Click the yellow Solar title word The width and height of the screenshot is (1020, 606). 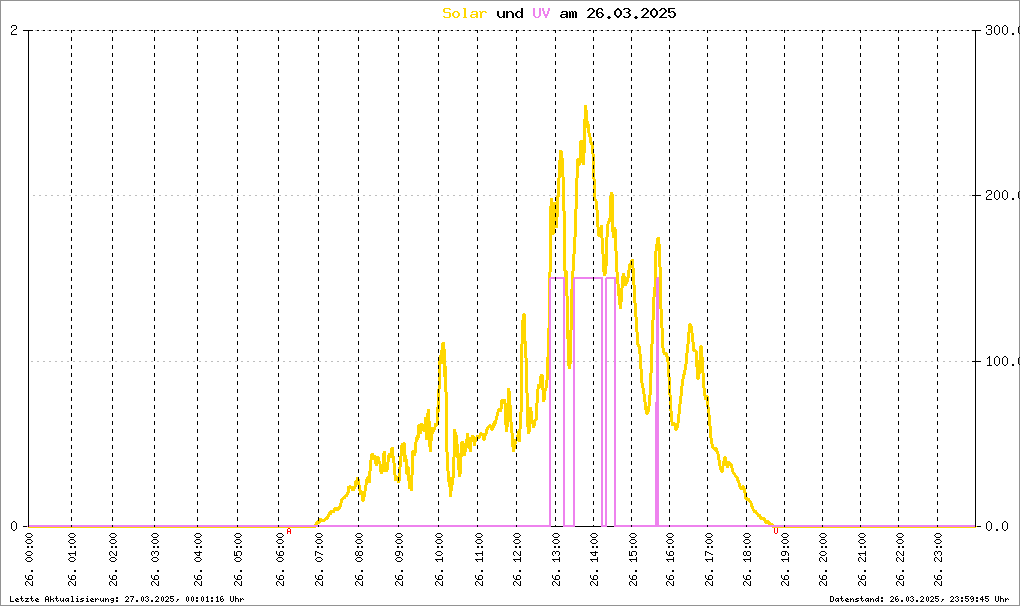coord(464,13)
